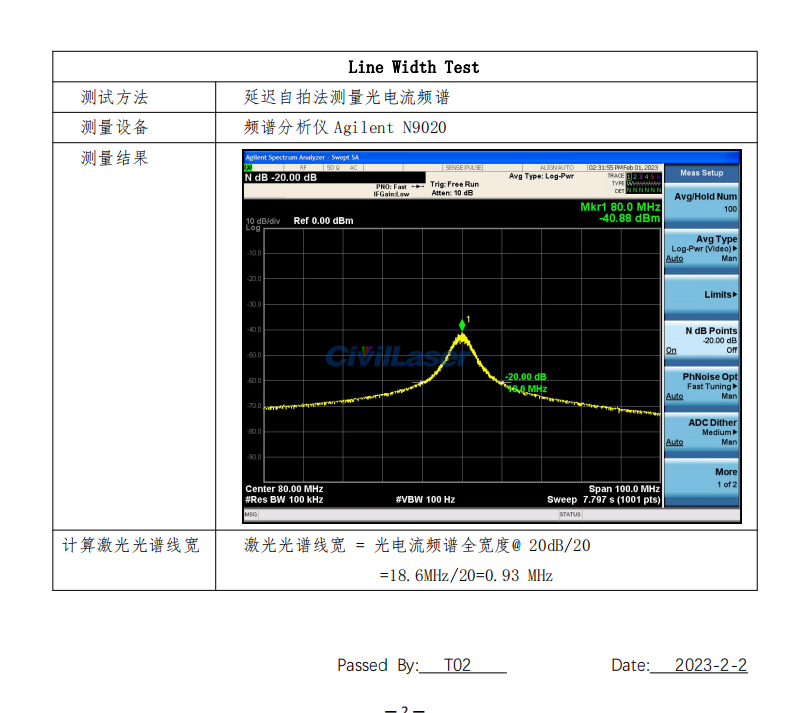796x713 pixels.
Task: Click the STATUS bar field
Action: point(570,514)
